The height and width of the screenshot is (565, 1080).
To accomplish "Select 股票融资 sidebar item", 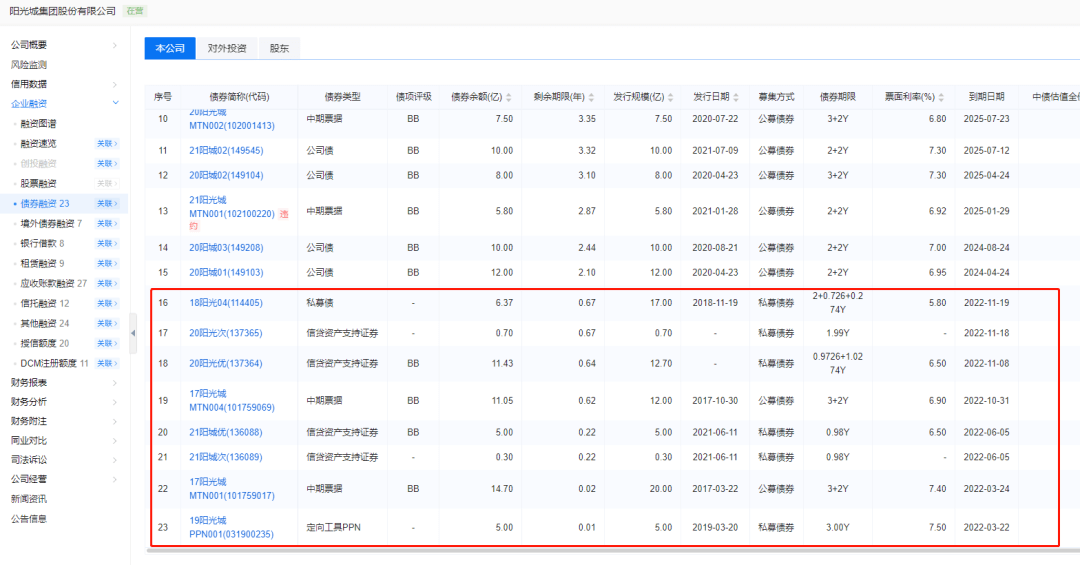I will (x=39, y=184).
